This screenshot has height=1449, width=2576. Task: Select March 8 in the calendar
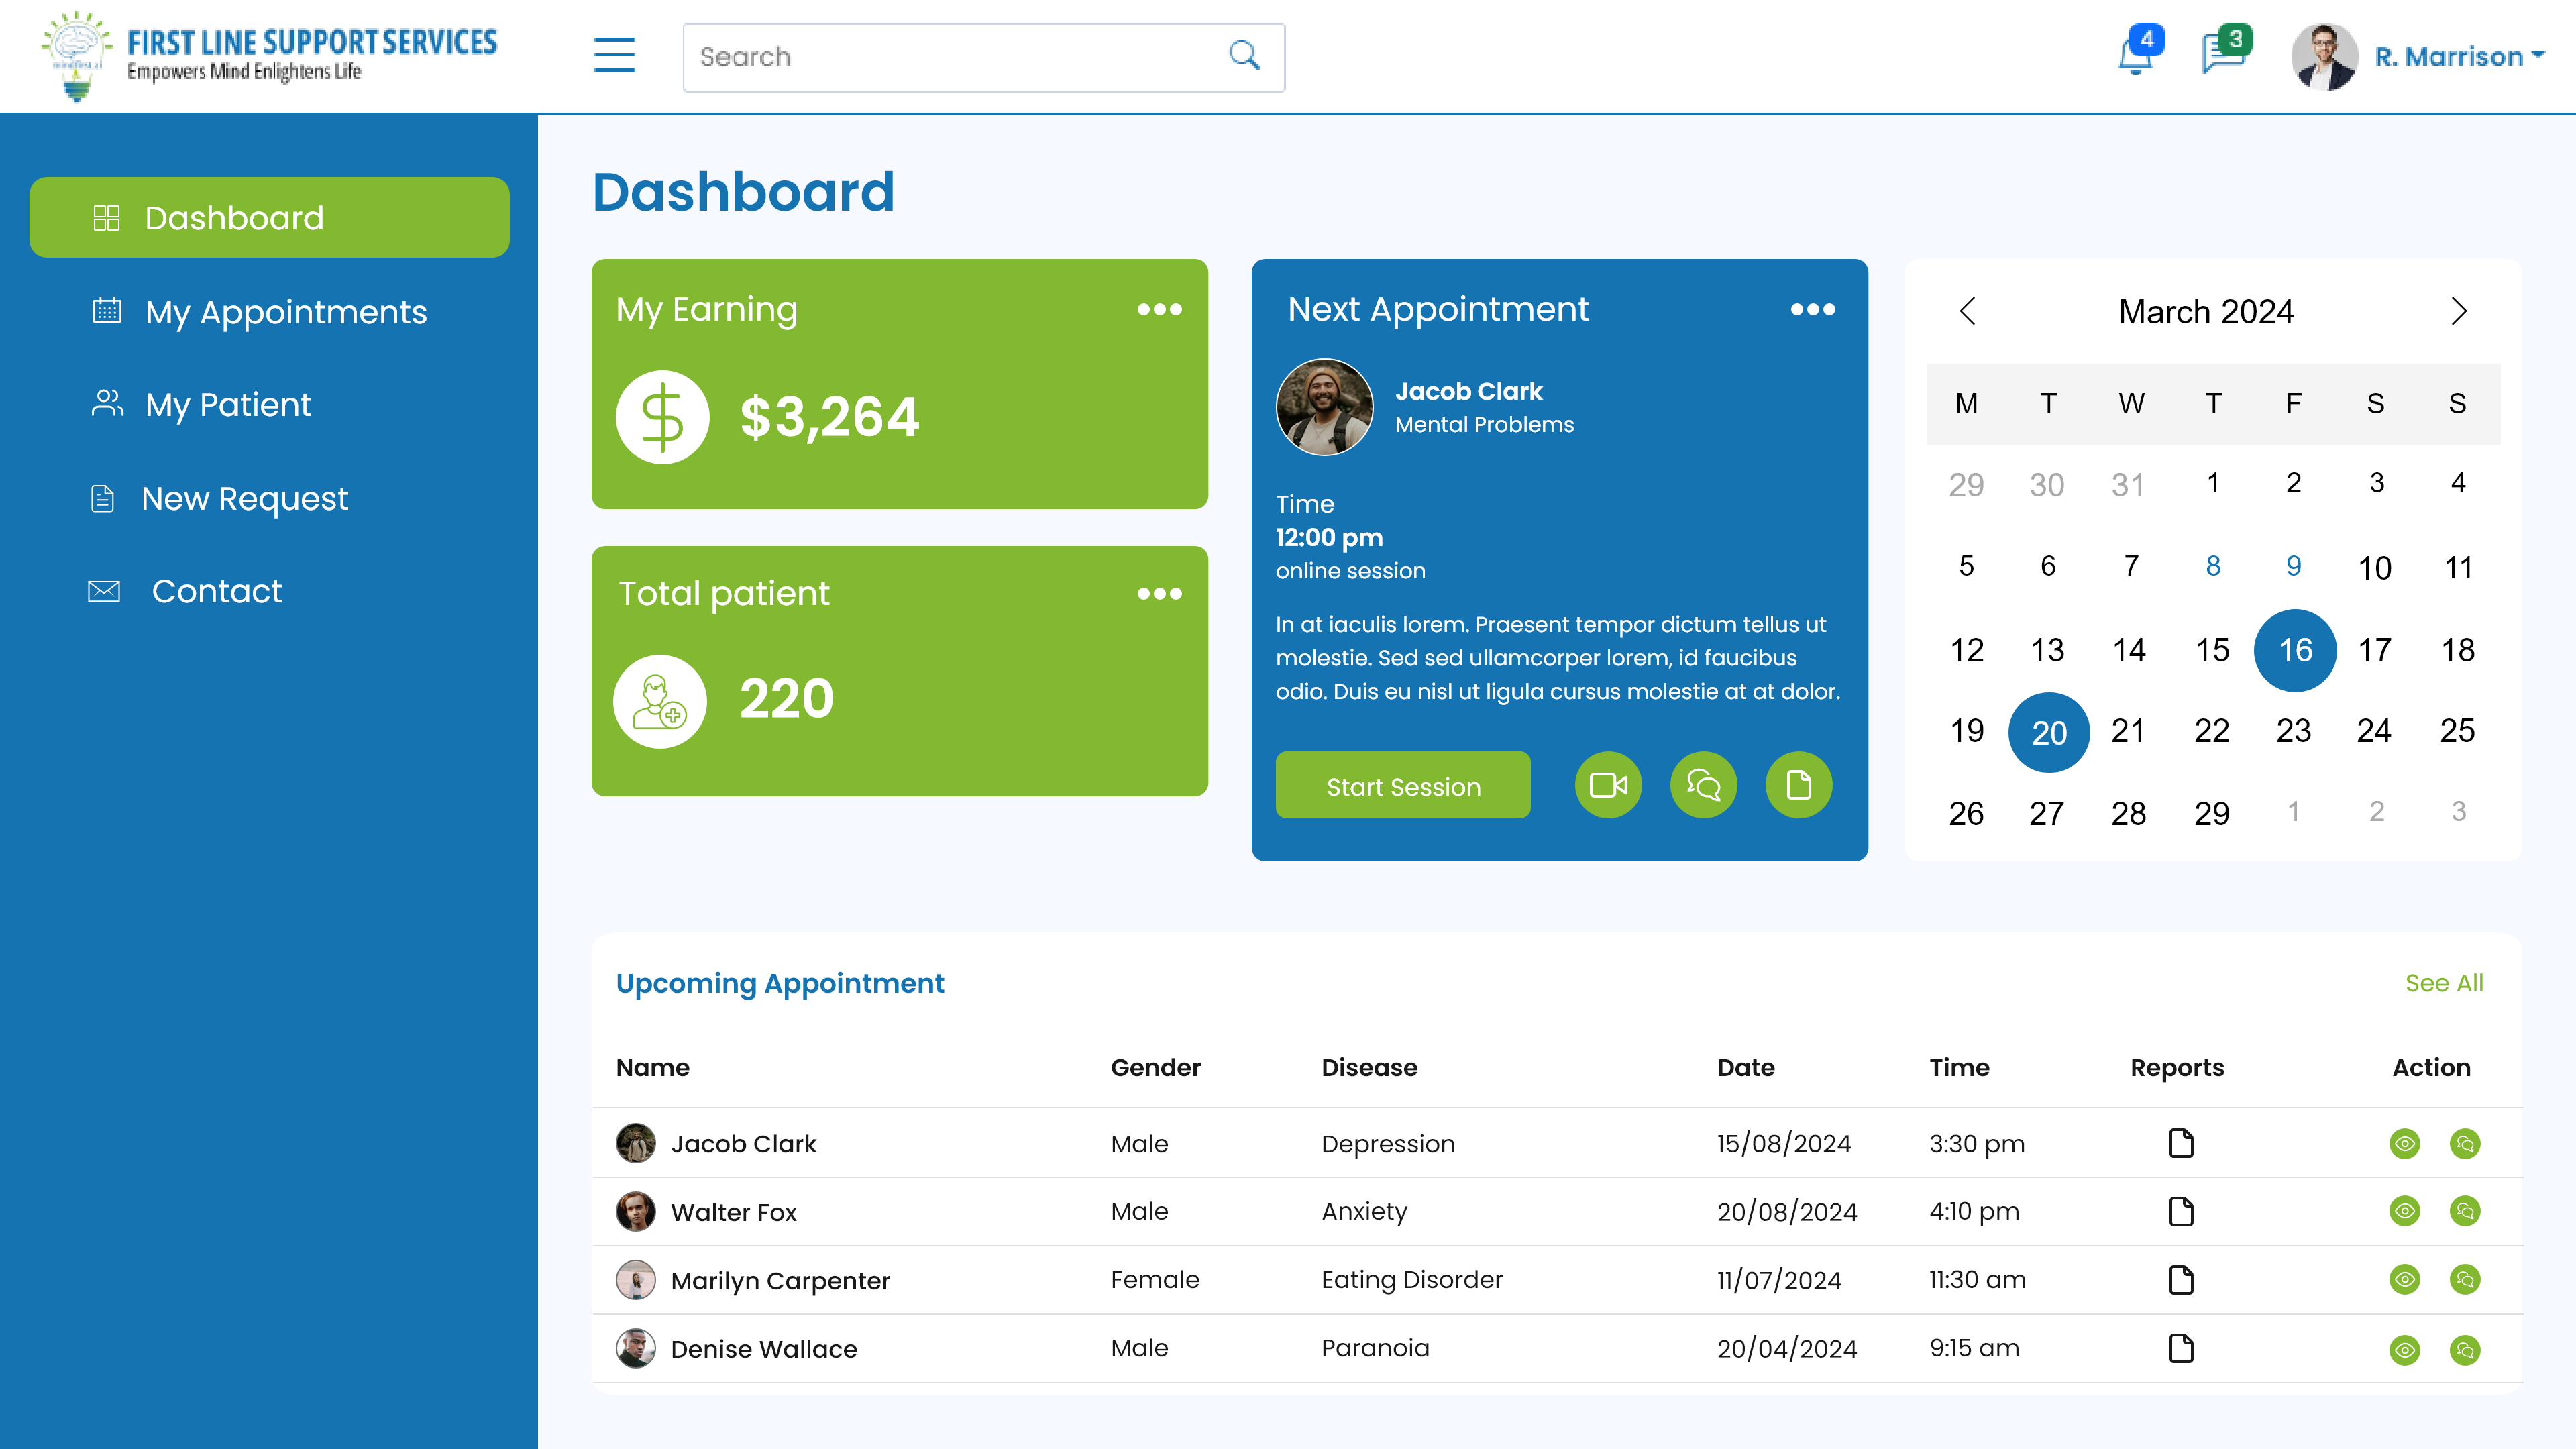(2213, 566)
